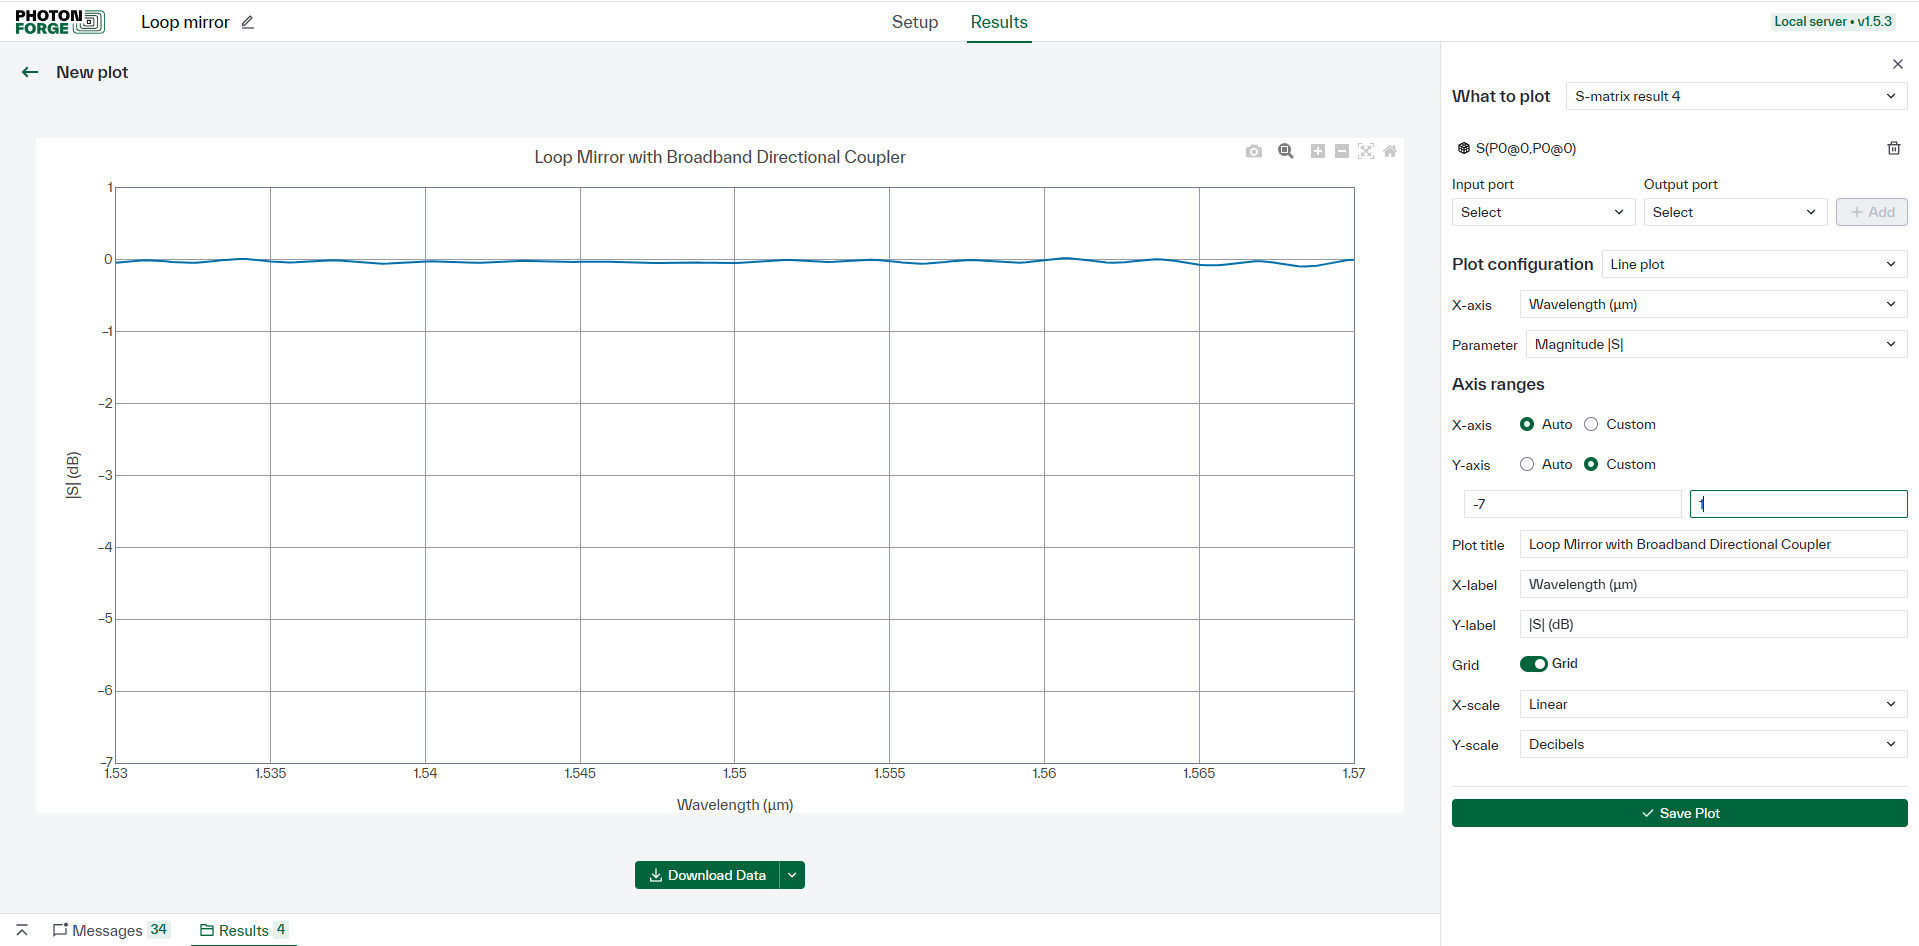Select the plot zoom magnifier tool
Image resolution: width=1919 pixels, height=946 pixels.
pyautogui.click(x=1286, y=151)
